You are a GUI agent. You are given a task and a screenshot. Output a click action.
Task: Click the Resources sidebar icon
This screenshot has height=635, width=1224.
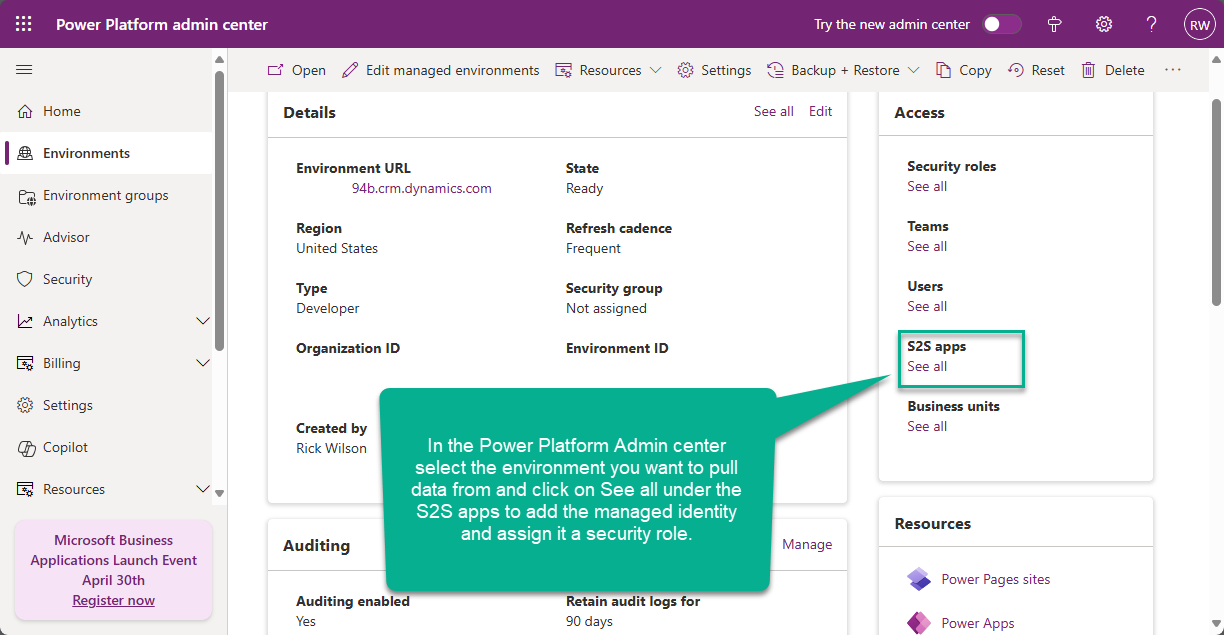coord(25,489)
